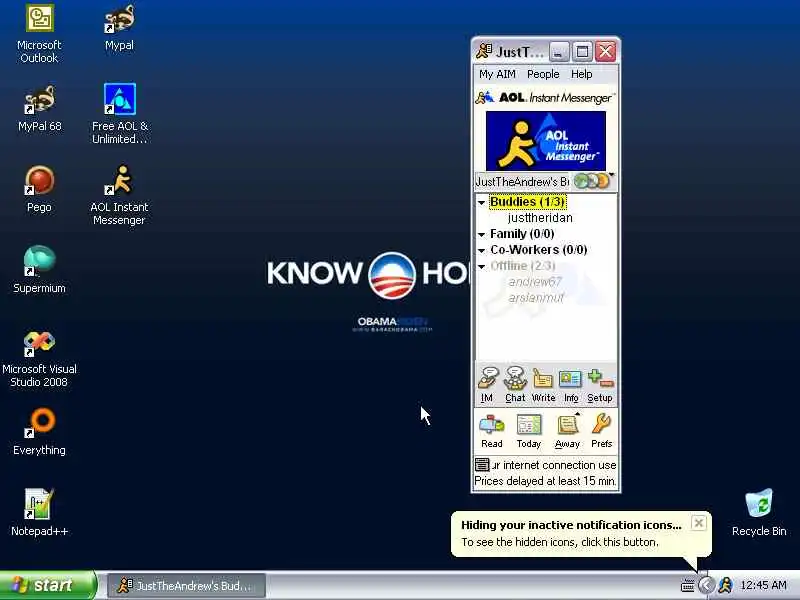Click the Write icon in AIM
Image resolution: width=800 pixels, height=600 pixels.
(x=543, y=385)
